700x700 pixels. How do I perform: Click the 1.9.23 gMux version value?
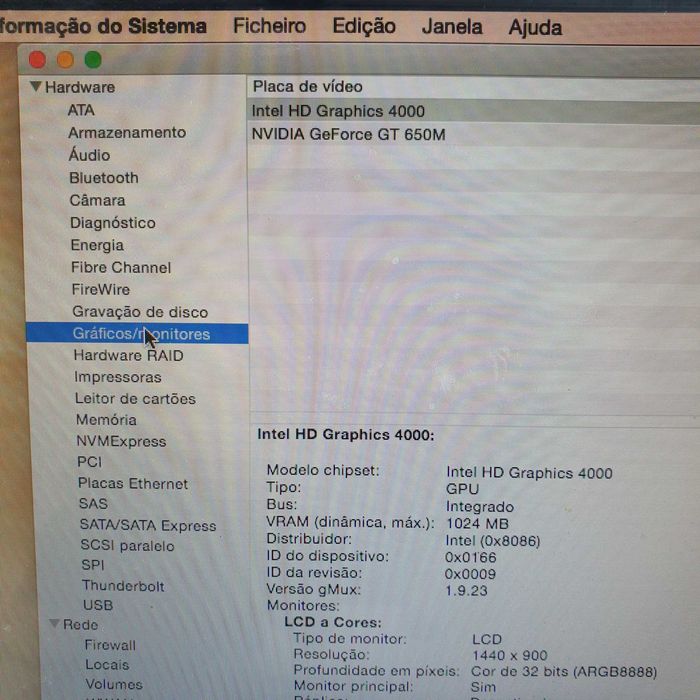click(x=466, y=591)
